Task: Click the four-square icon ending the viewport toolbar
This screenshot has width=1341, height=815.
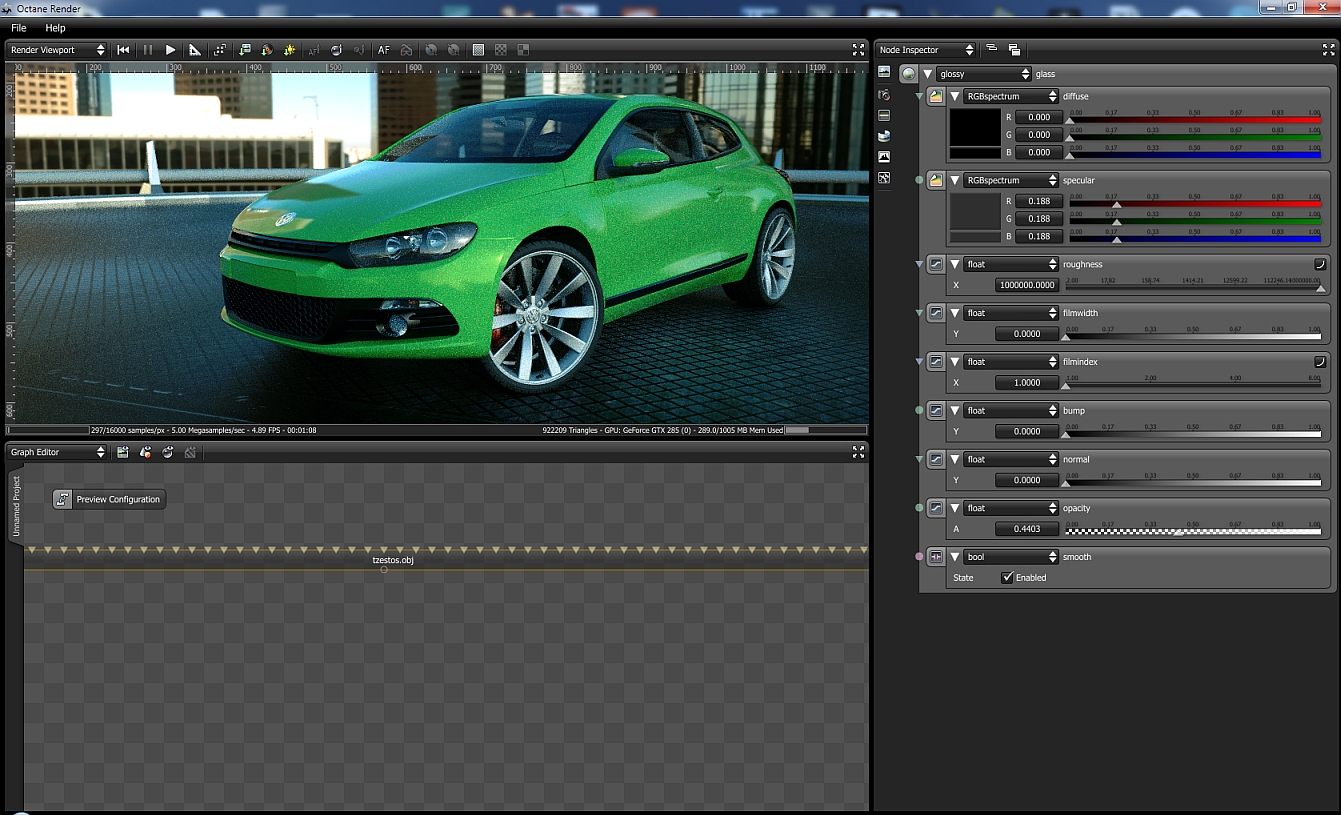Action: coord(523,50)
